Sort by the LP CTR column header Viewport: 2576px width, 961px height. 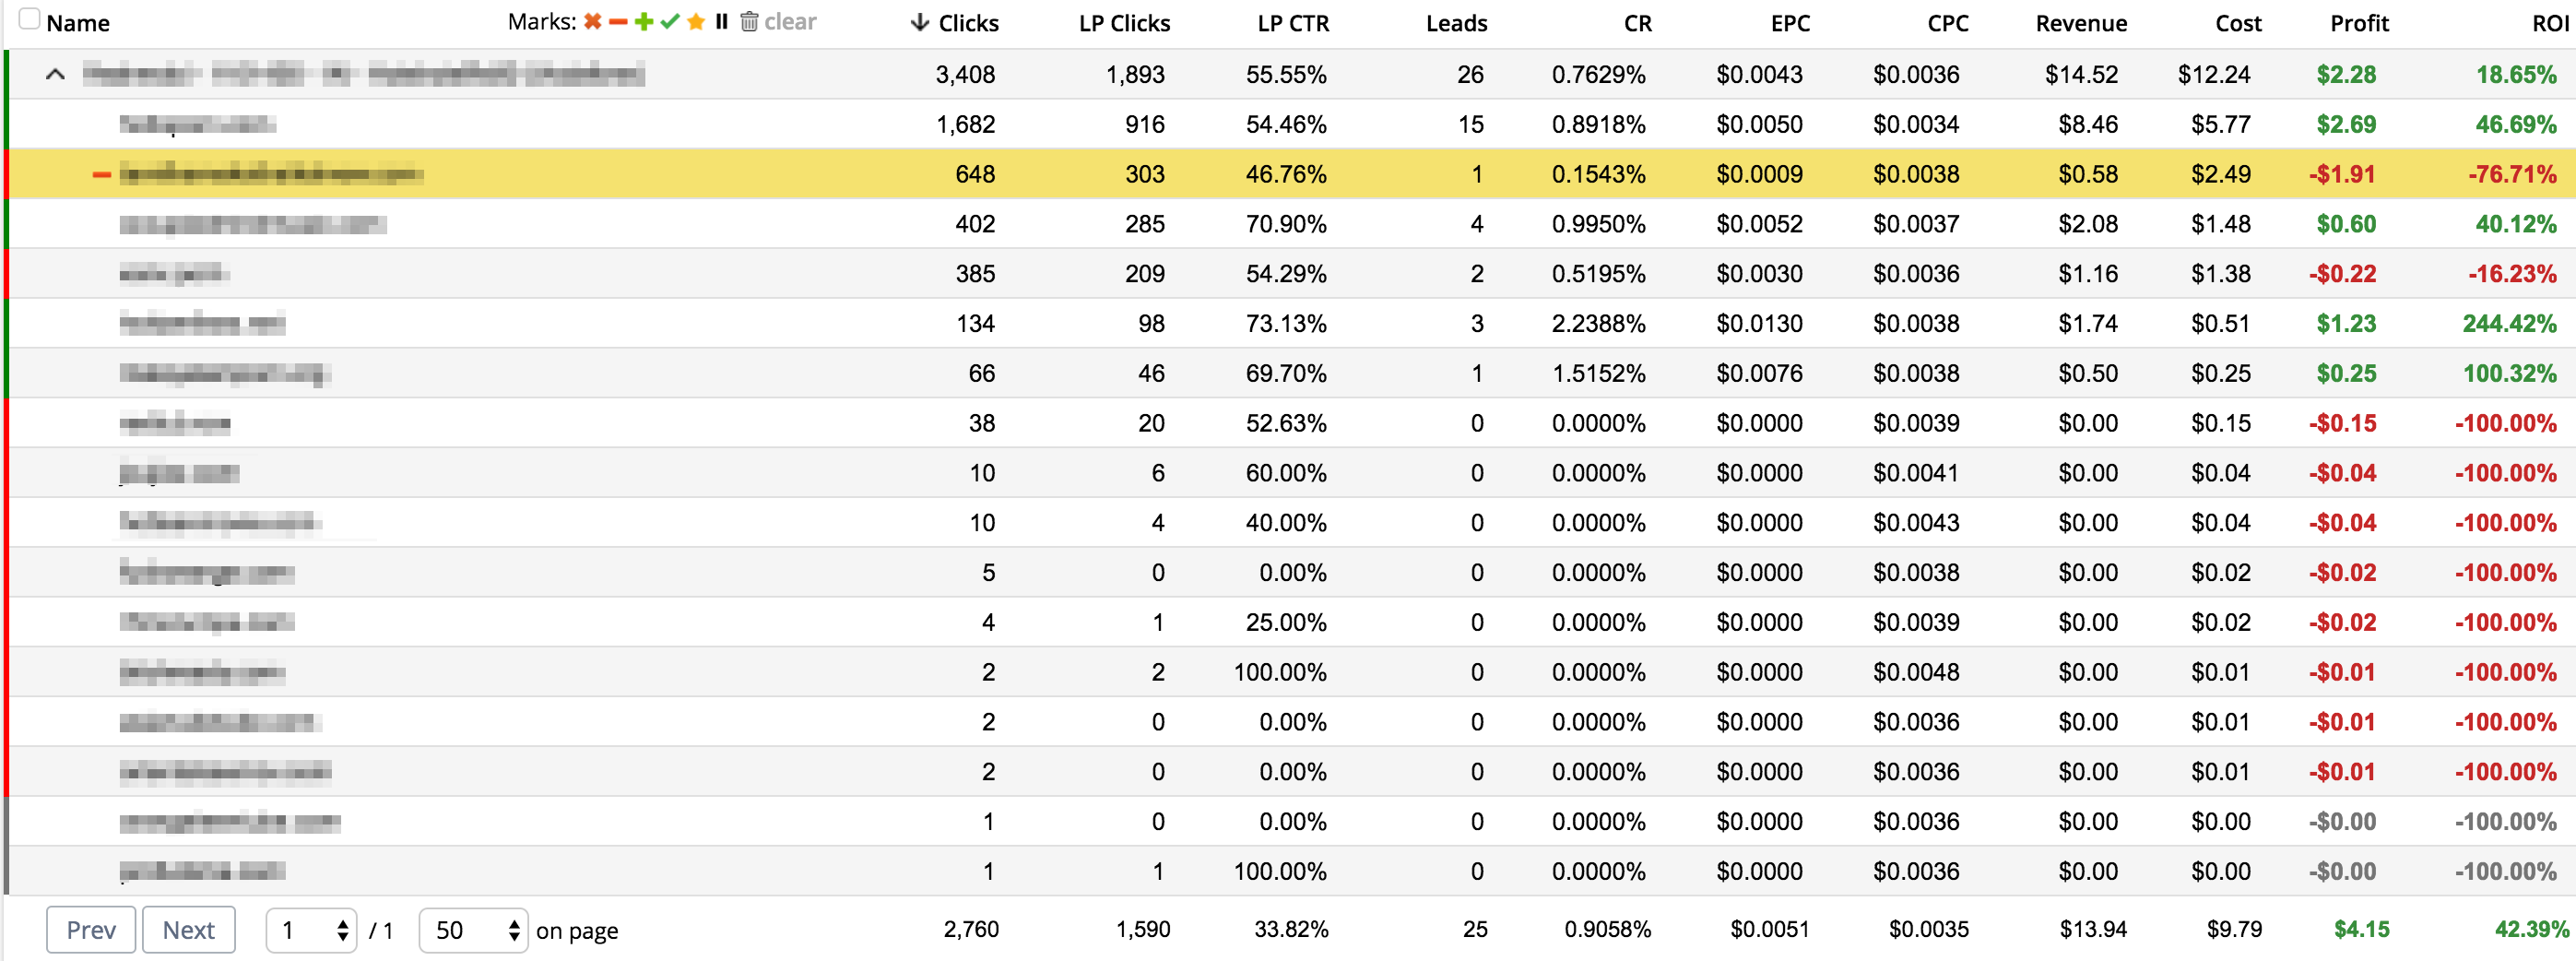(1293, 23)
